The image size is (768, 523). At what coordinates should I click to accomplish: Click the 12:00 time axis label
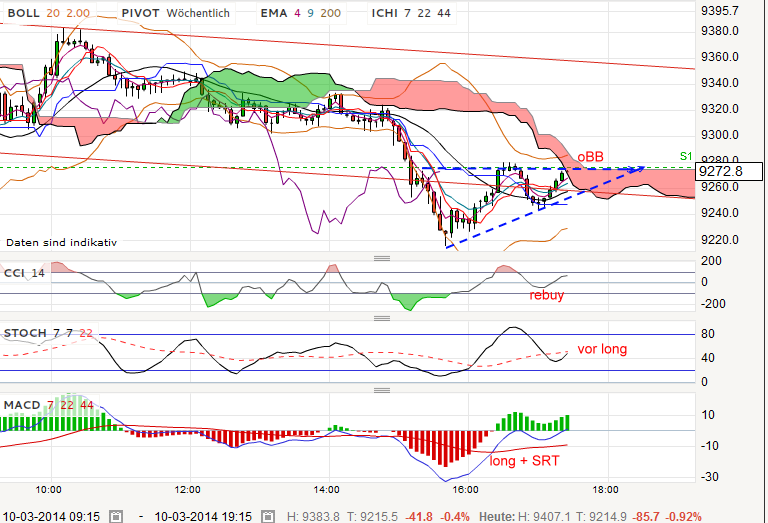pos(187,490)
